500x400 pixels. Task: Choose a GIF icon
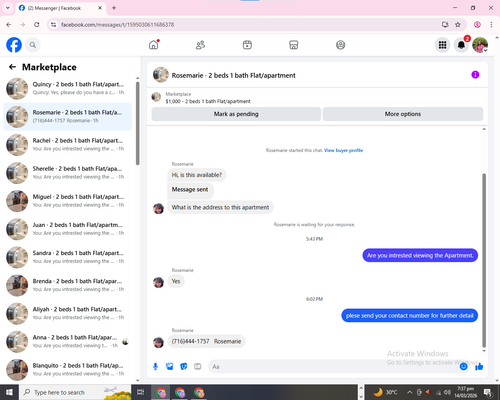pyautogui.click(x=198, y=367)
